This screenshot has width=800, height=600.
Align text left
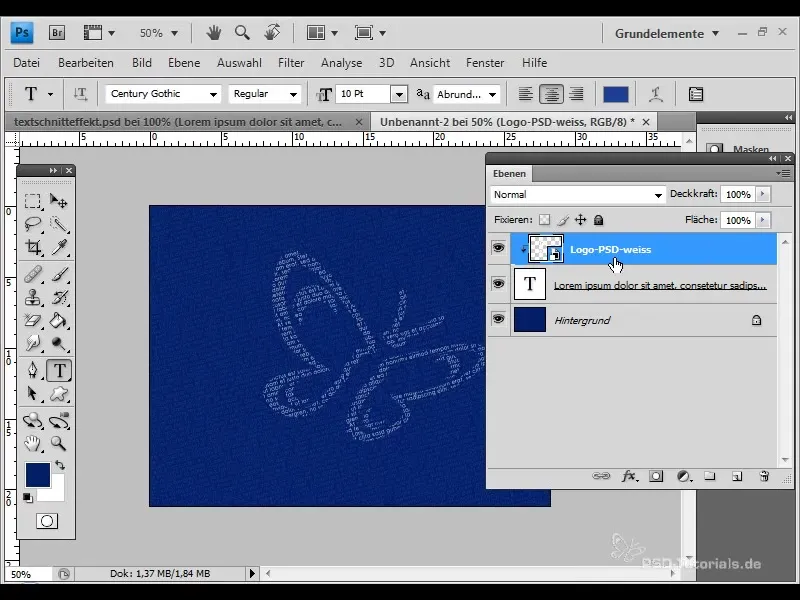click(526, 94)
